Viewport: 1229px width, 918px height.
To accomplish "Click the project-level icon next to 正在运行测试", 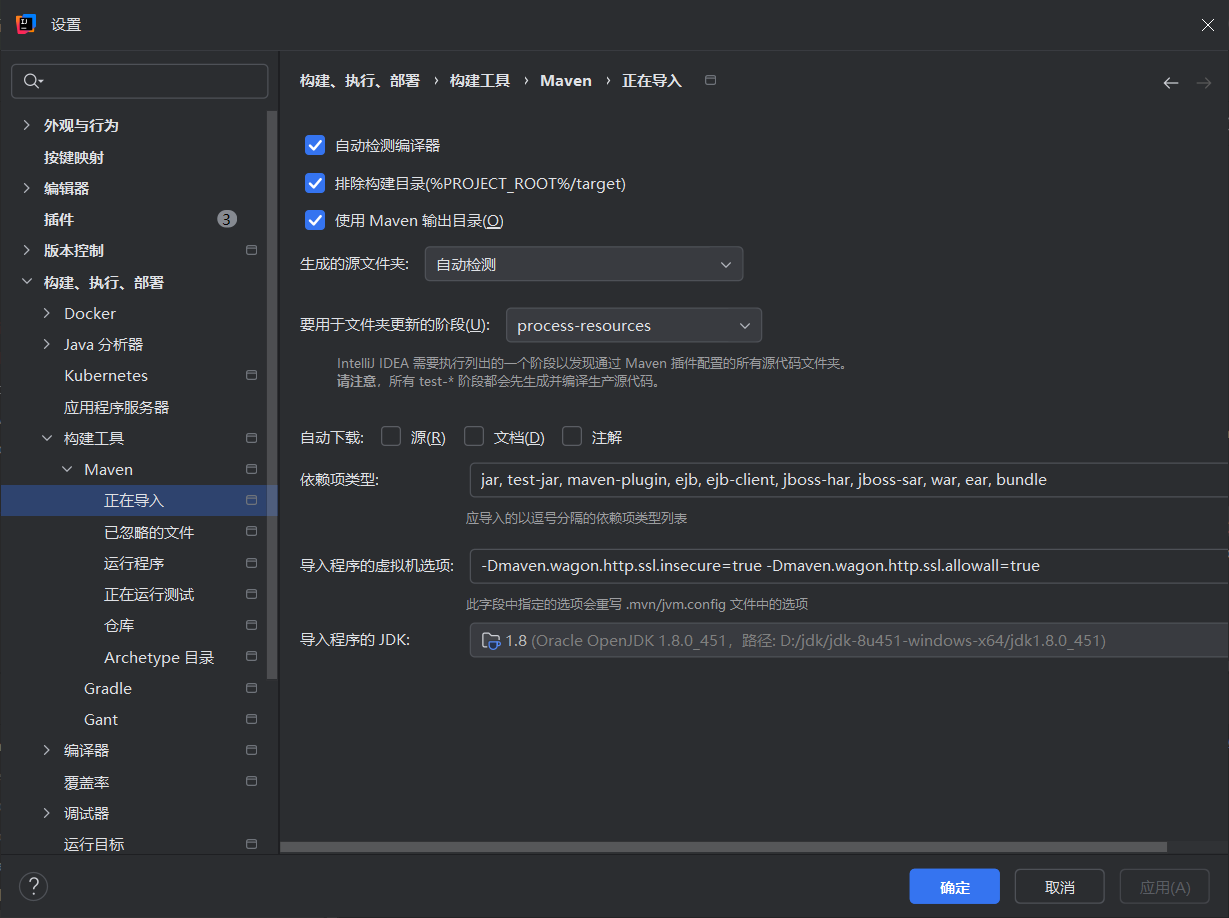I will click(x=252, y=594).
